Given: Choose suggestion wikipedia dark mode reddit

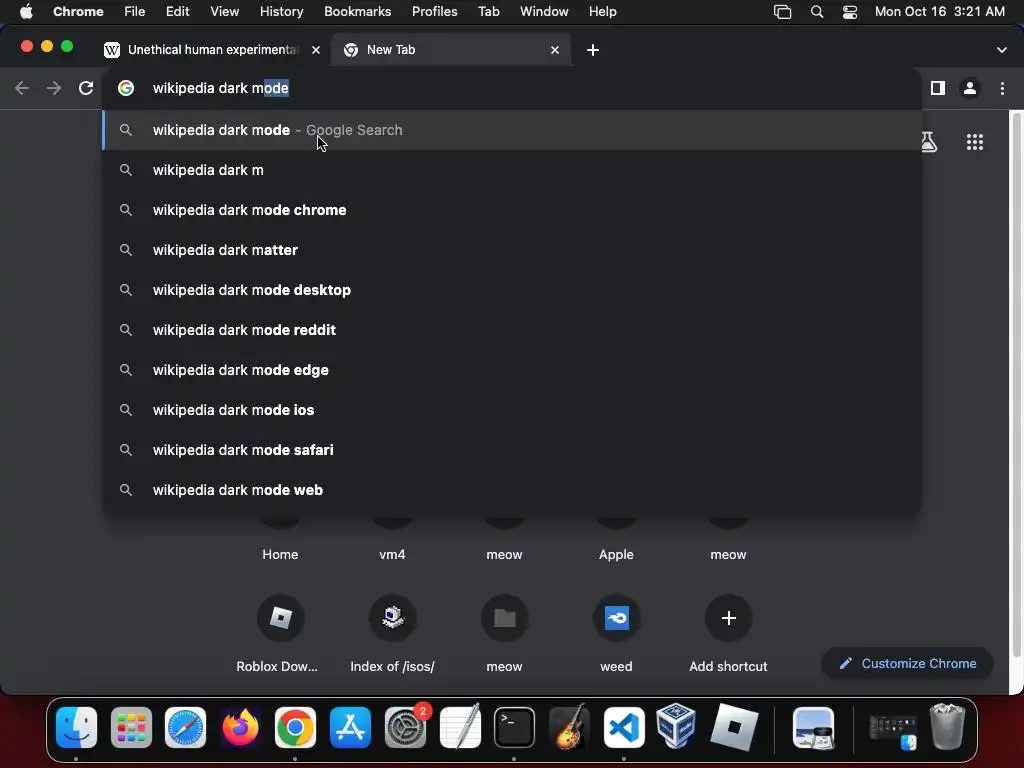Looking at the screenshot, I should tap(512, 330).
